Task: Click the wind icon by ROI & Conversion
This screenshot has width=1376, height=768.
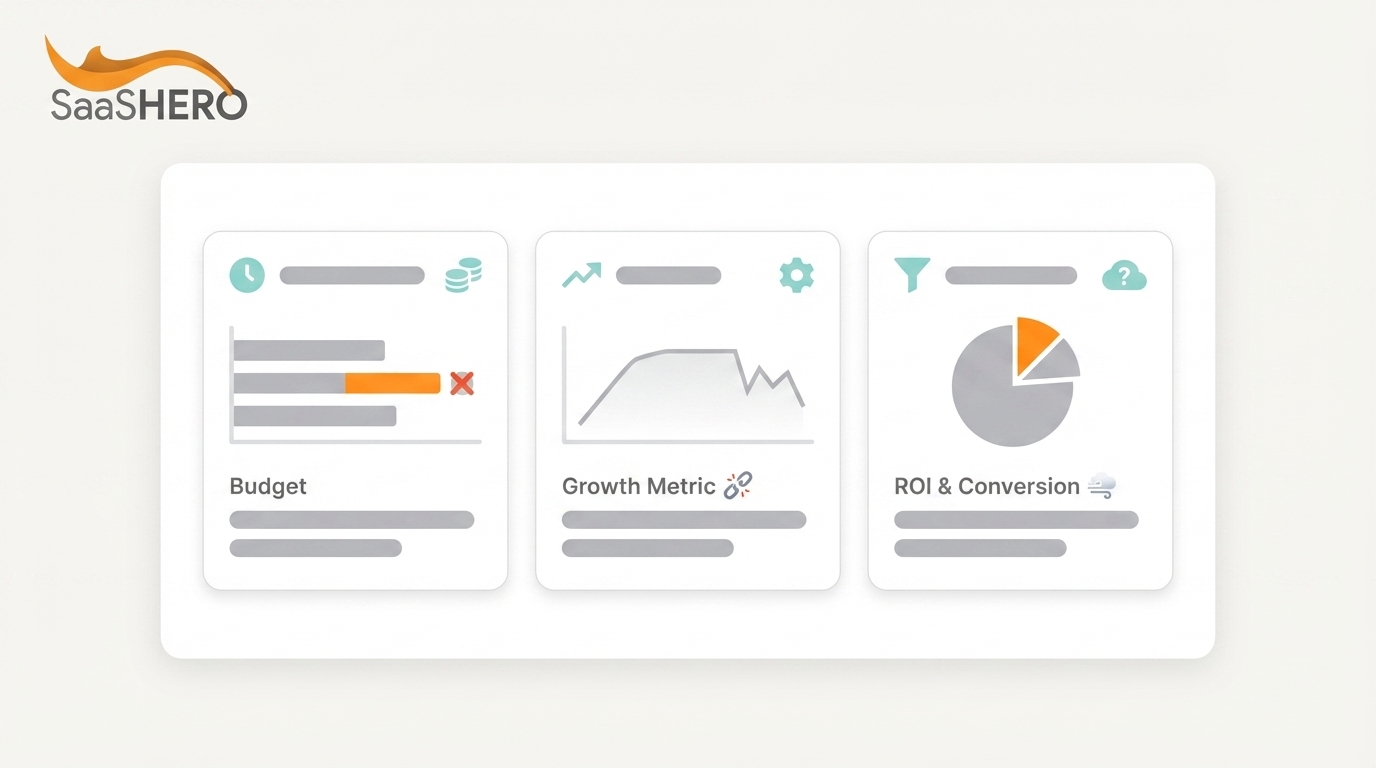Action: (1101, 486)
